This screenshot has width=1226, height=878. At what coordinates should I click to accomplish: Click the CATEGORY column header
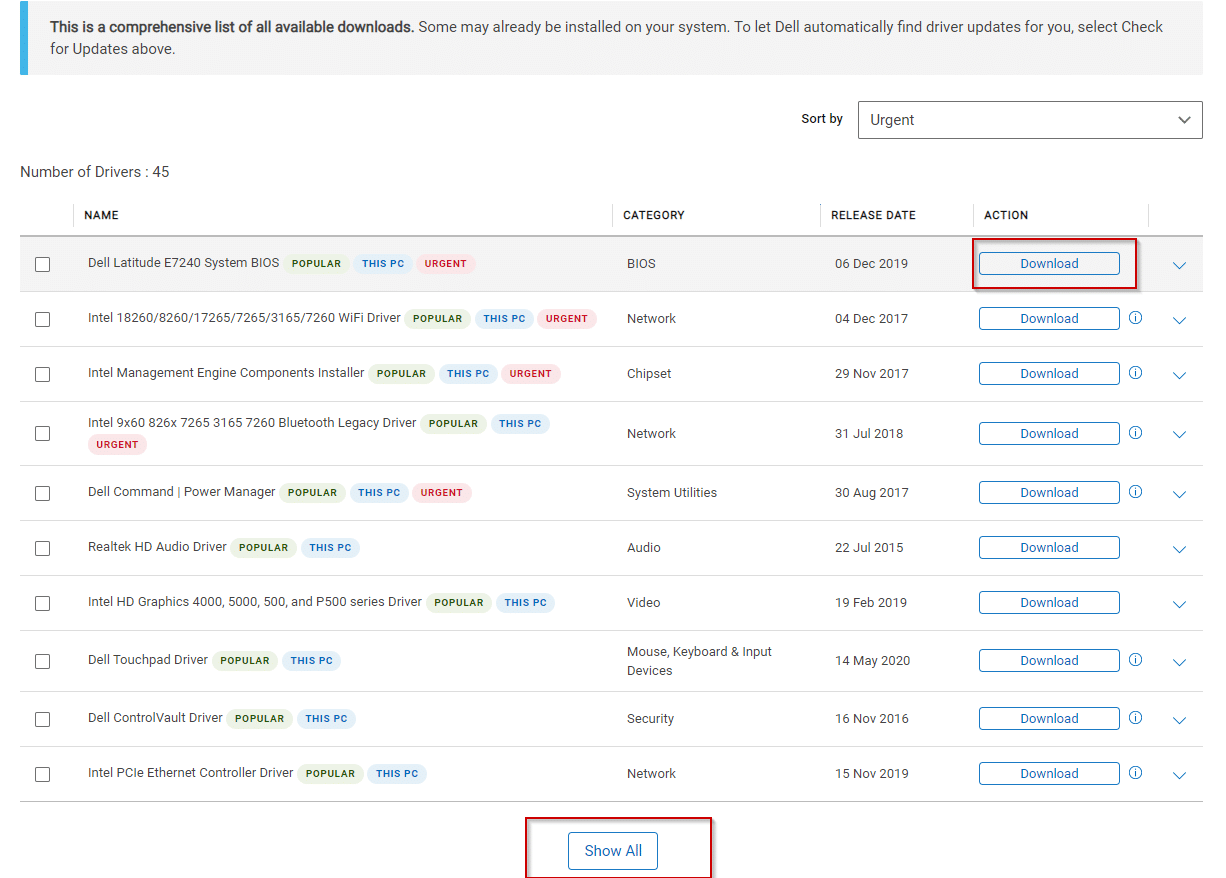coord(654,215)
